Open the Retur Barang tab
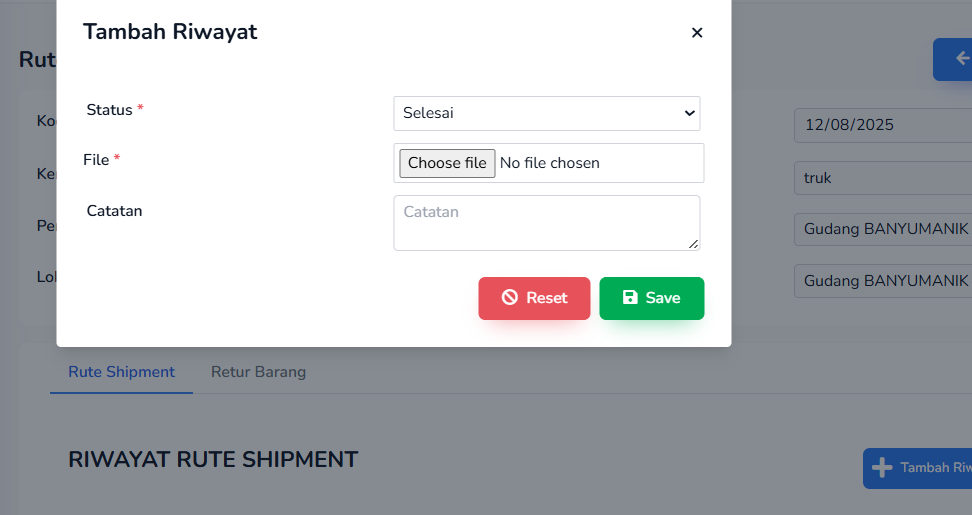Viewport: 972px width, 515px height. point(258,372)
